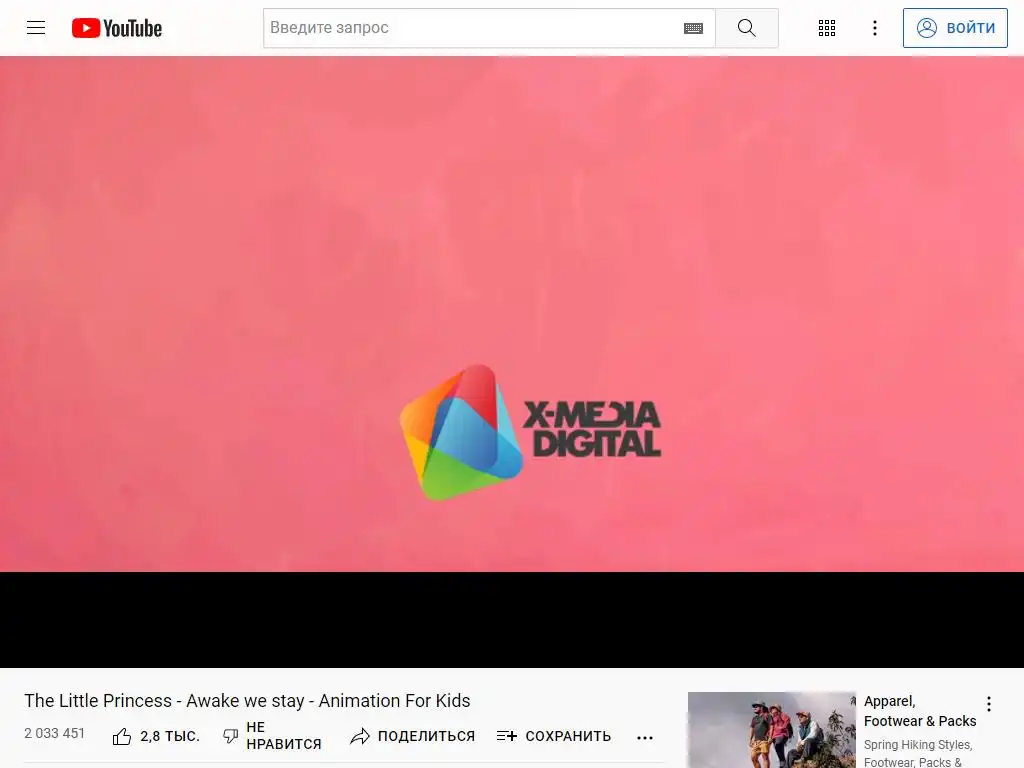Open the on-screen keyboard icon

click(x=694, y=28)
